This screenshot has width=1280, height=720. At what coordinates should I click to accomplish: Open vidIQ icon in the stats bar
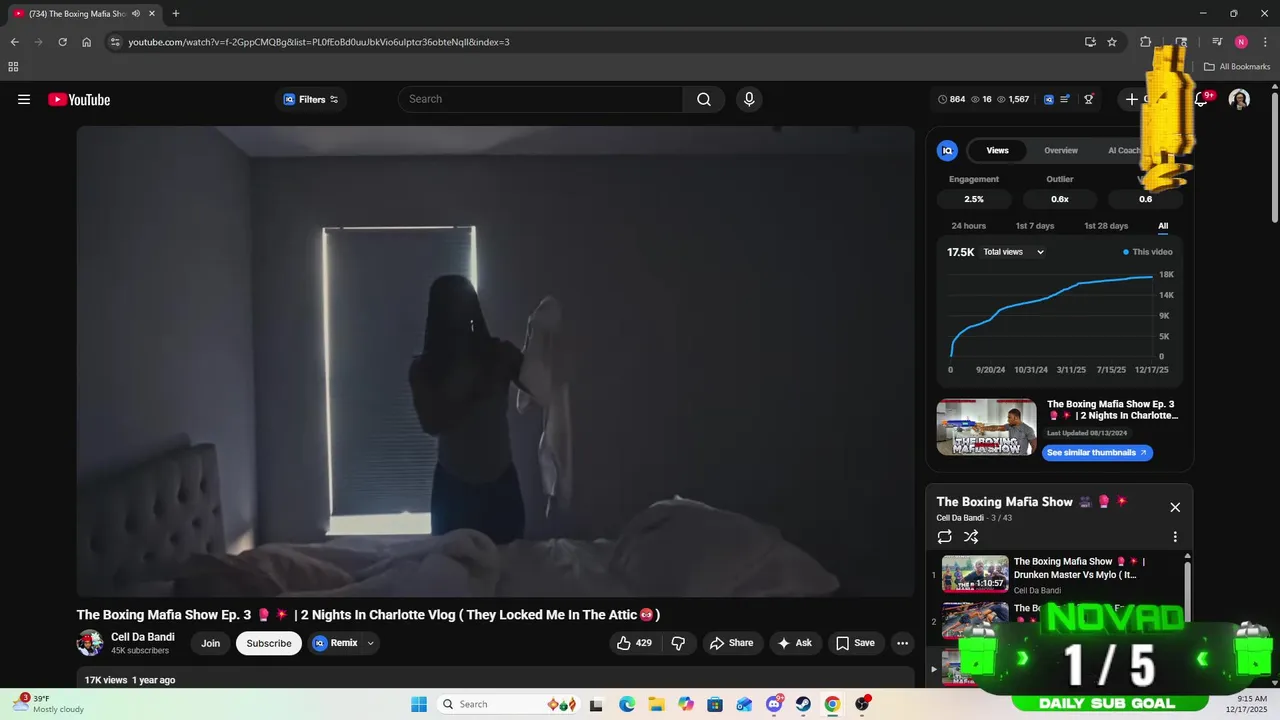tap(1049, 99)
